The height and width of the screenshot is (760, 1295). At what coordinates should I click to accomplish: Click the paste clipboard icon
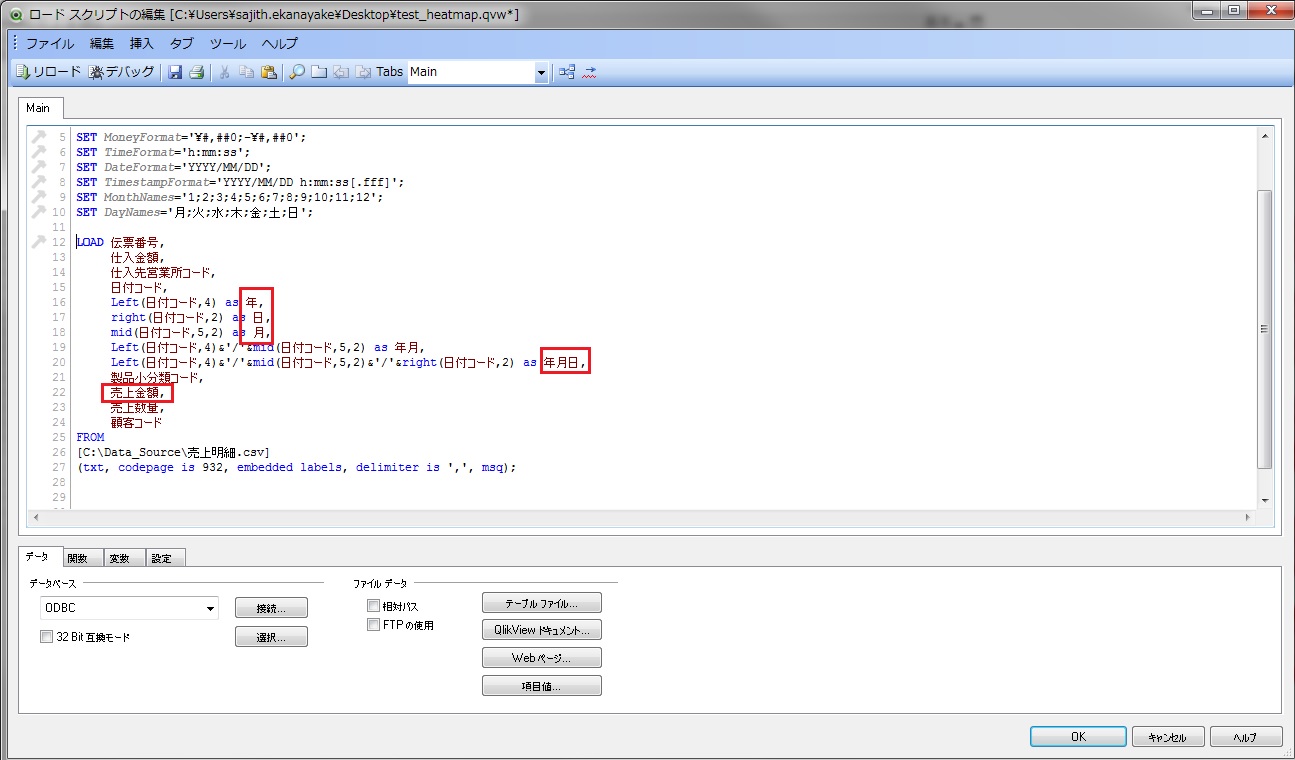point(268,72)
